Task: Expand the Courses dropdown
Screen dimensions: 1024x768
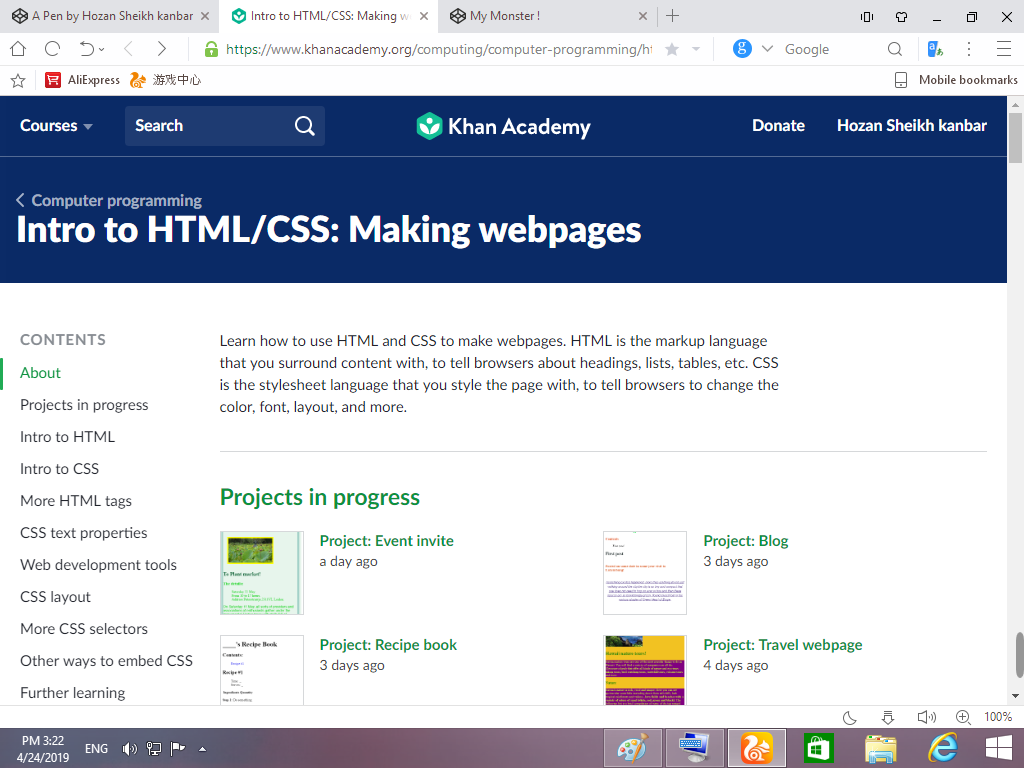Action: pos(56,125)
